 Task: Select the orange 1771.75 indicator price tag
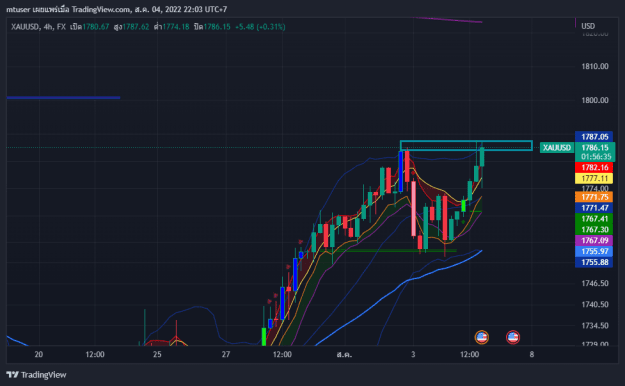594,197
